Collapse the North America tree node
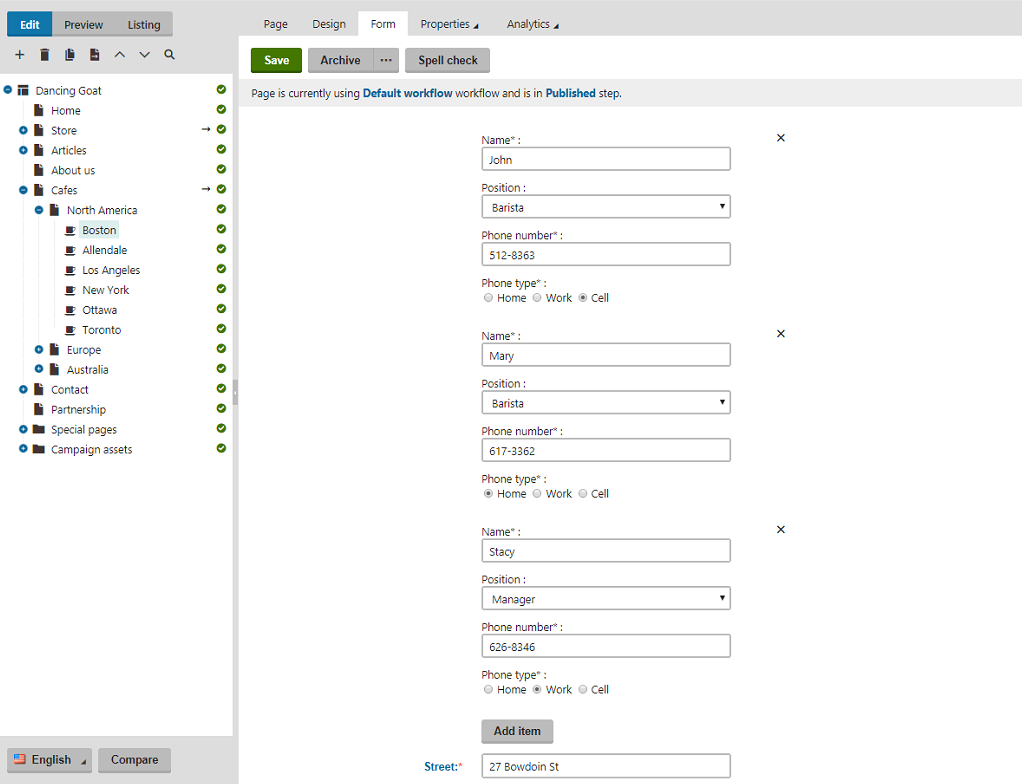1022x784 pixels. tap(39, 210)
